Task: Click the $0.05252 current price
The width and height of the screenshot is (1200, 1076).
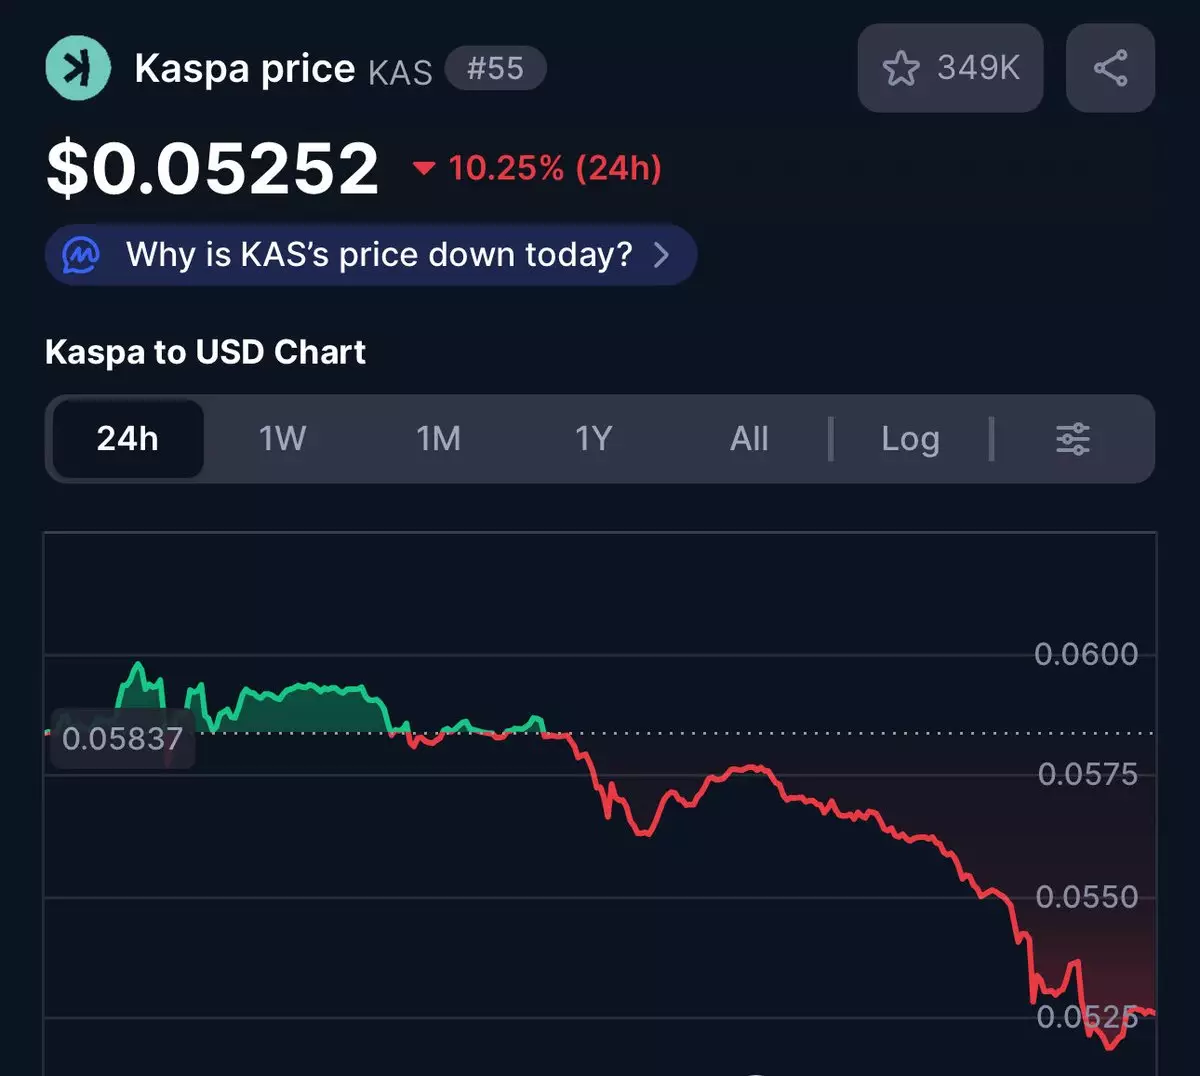Action: click(x=212, y=167)
